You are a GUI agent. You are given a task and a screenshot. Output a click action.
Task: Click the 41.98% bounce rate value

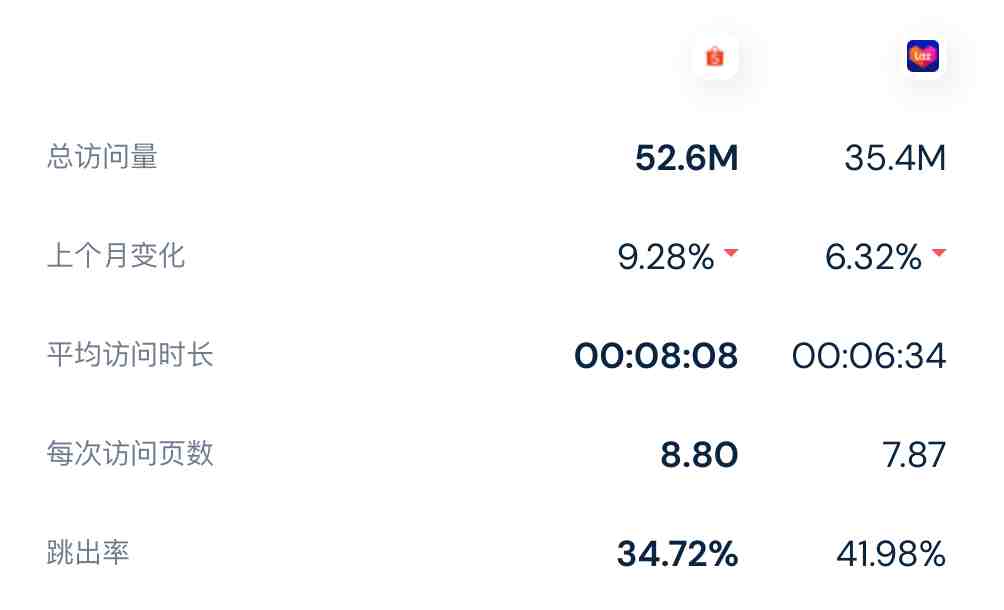tap(891, 554)
